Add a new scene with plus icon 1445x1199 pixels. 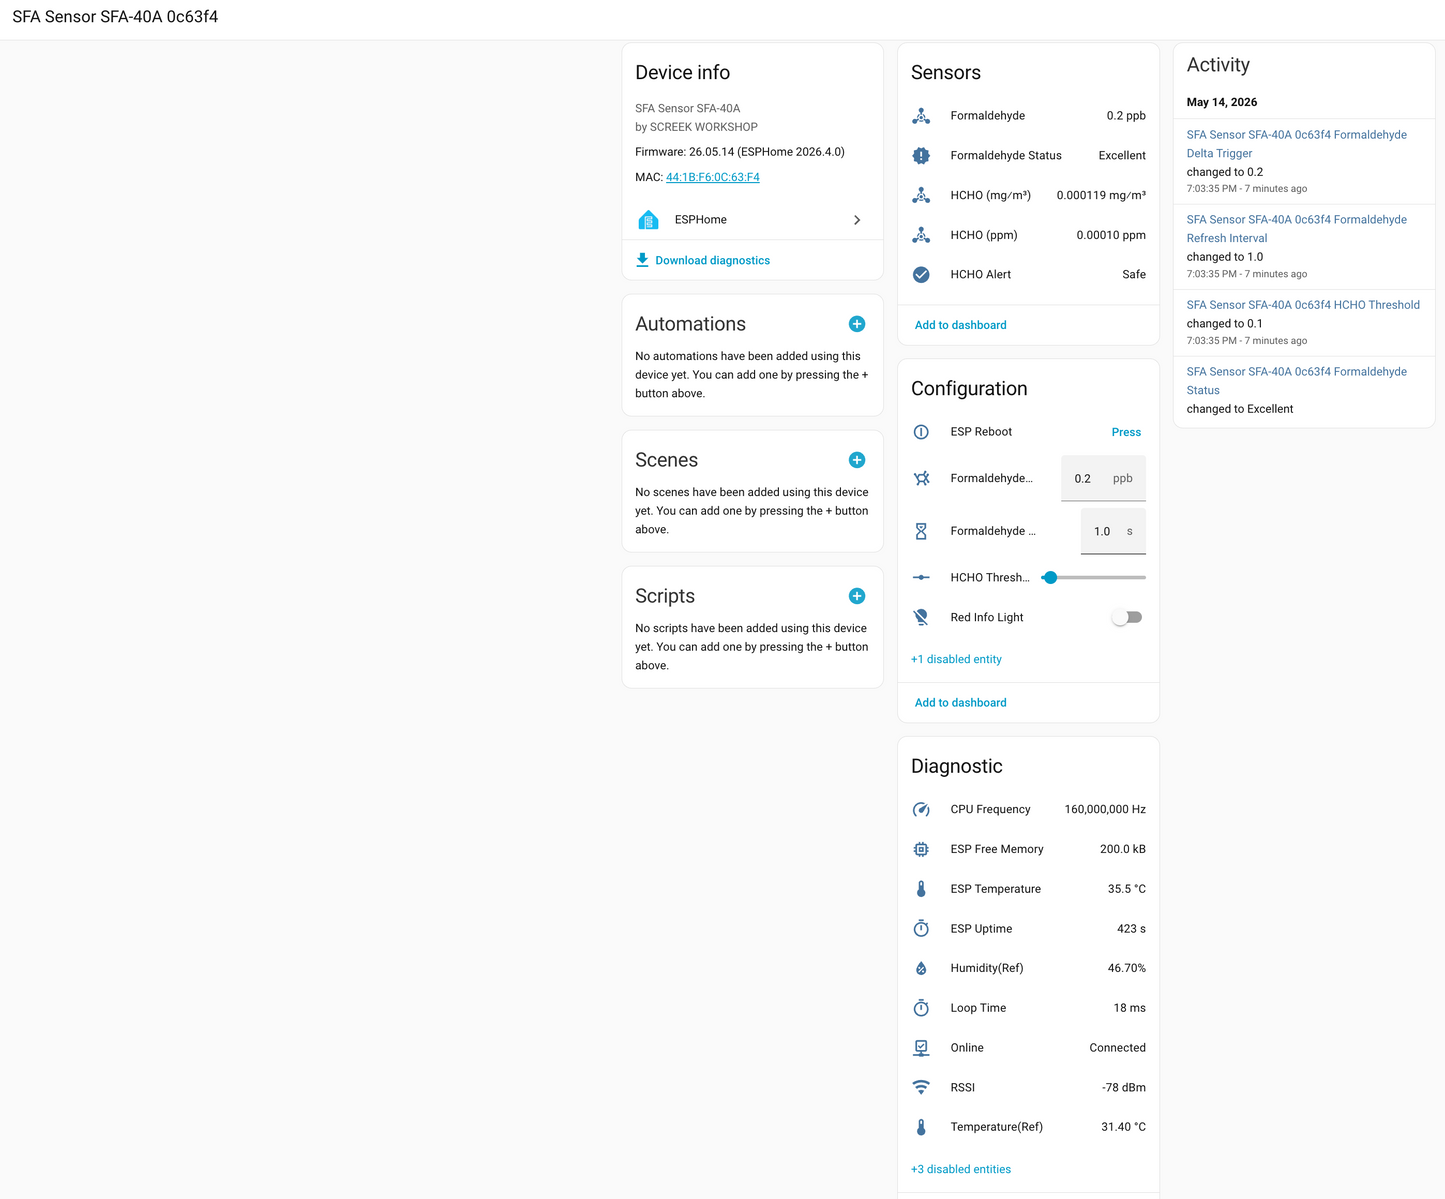click(x=857, y=460)
